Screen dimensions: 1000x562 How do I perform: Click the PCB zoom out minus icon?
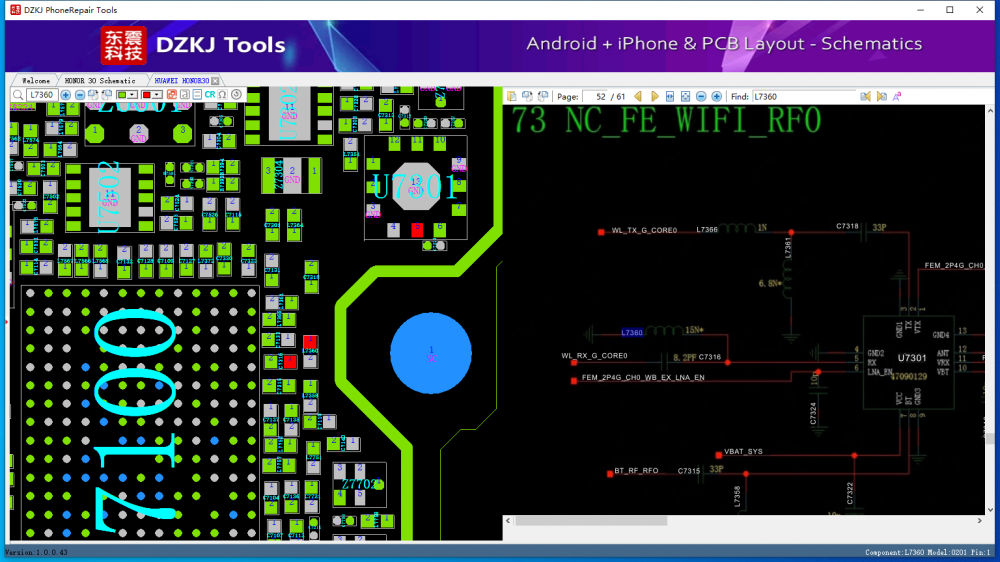80,95
